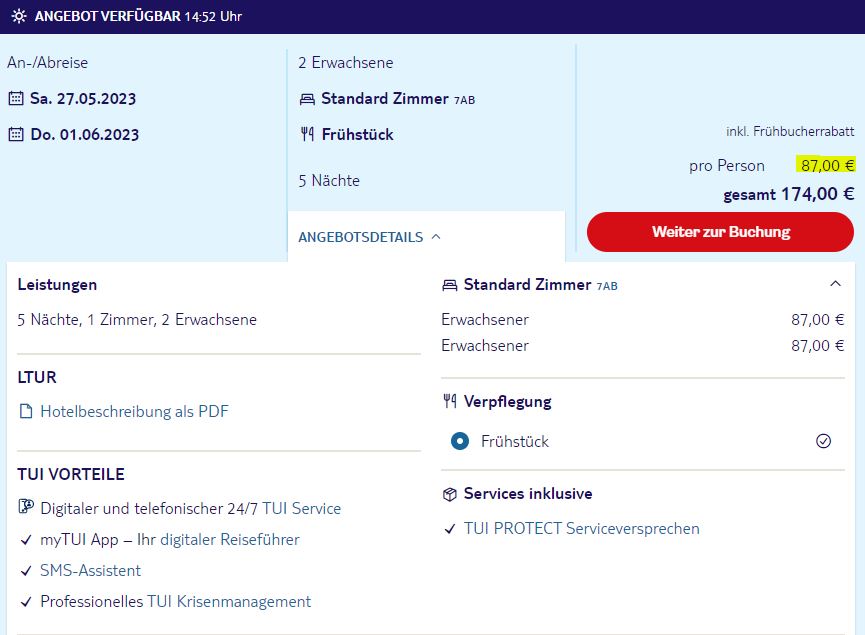This screenshot has width=865, height=635.
Task: Click the bed icon in the Standard Zimmer details header
Action: tap(450, 285)
